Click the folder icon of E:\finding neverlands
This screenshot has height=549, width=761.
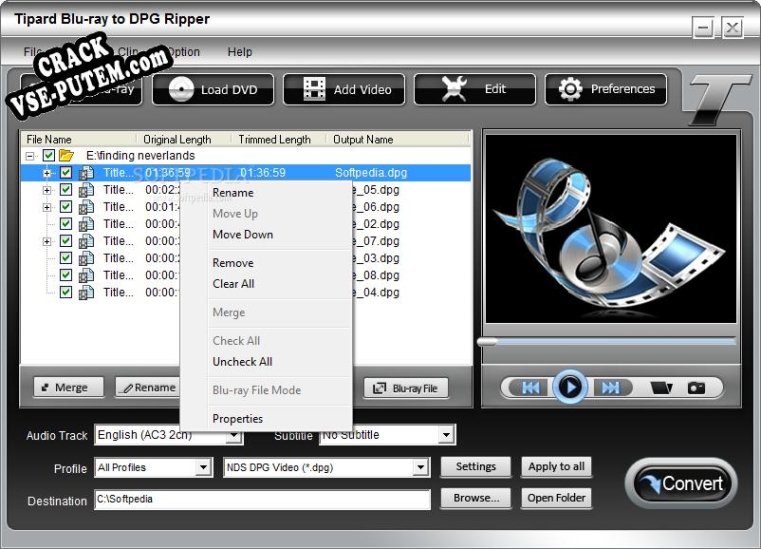[66, 155]
